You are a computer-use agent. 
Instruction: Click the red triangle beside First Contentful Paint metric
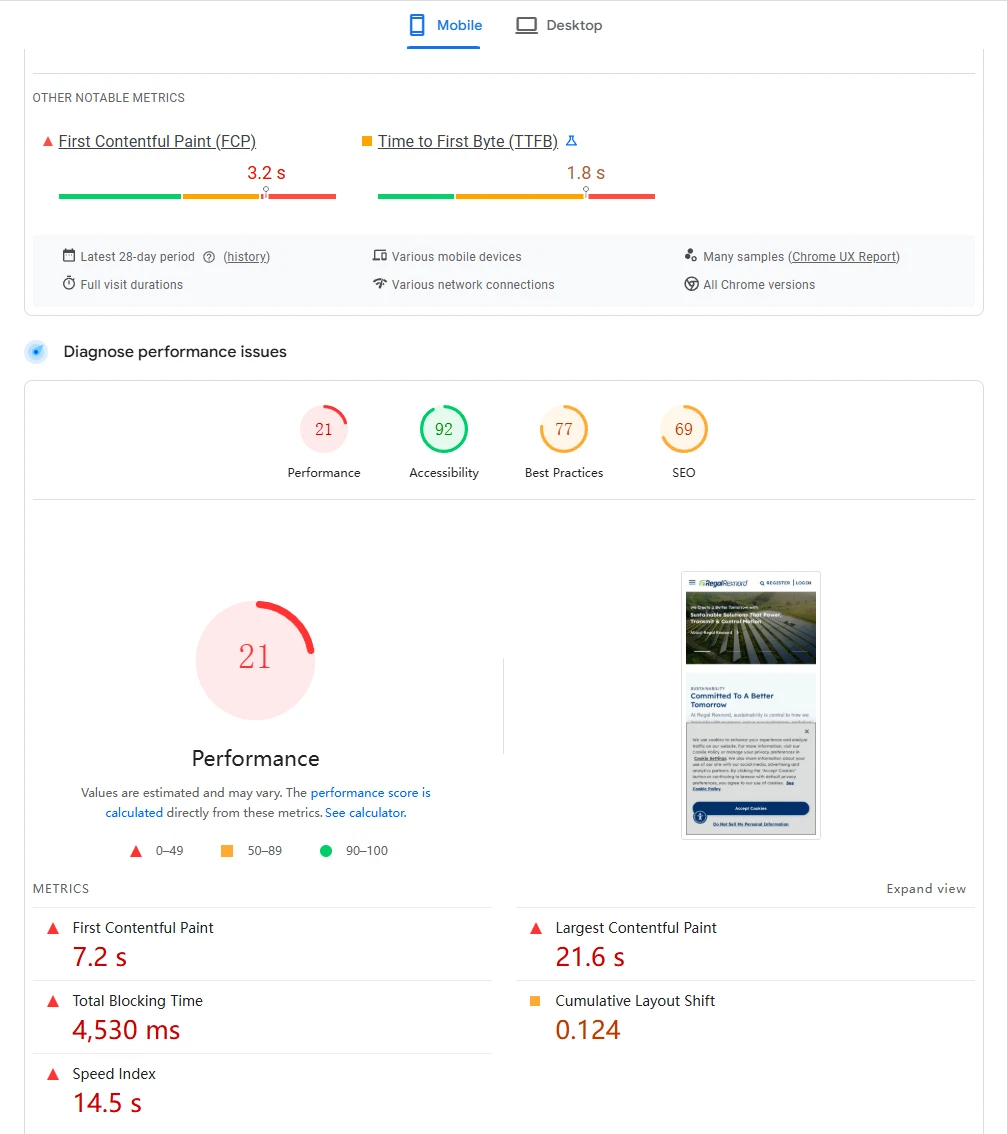pos(53,929)
